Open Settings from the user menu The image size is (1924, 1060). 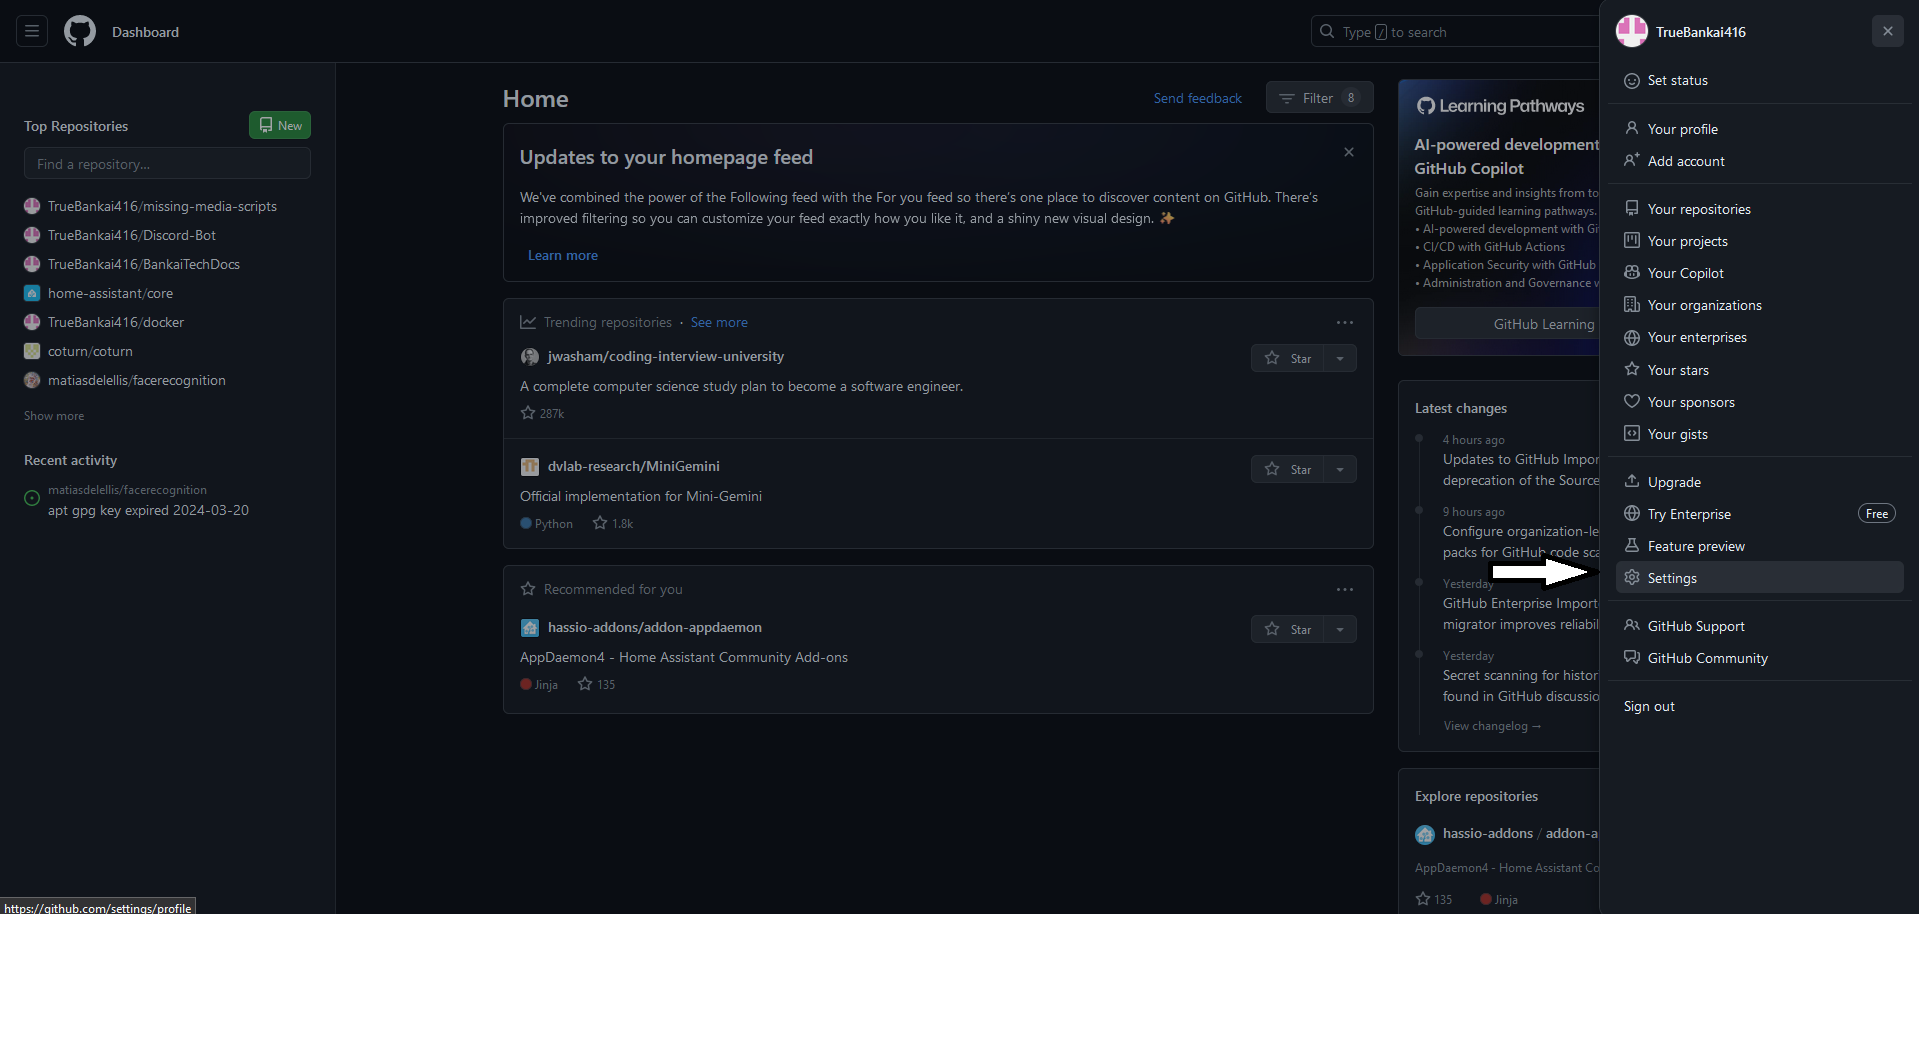[1759, 578]
